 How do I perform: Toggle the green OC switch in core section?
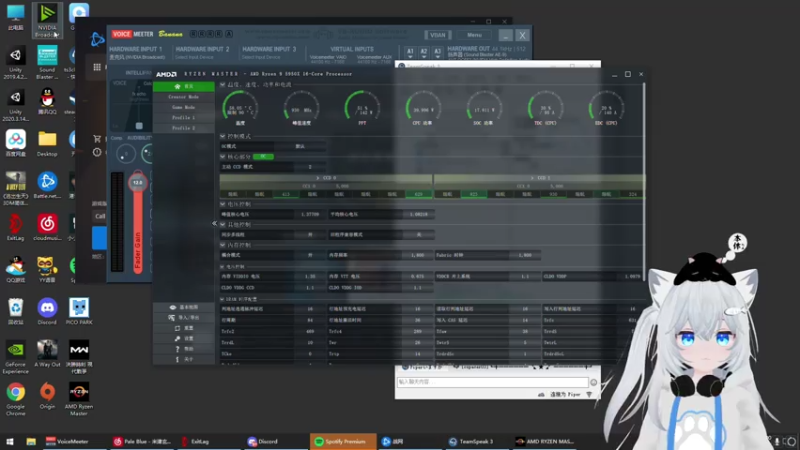point(263,157)
